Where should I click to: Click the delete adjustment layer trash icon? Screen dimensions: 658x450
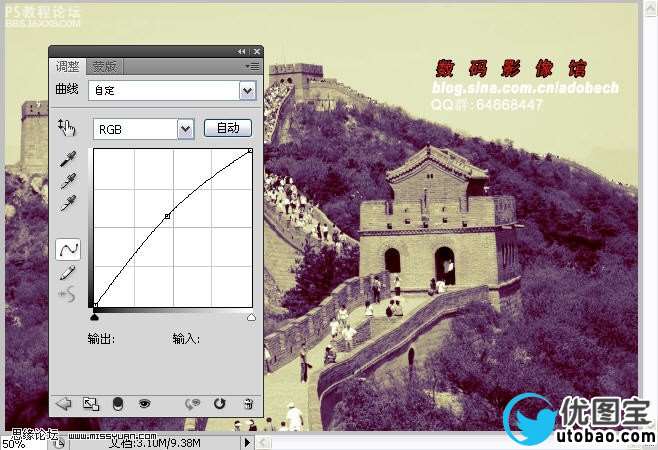click(248, 404)
